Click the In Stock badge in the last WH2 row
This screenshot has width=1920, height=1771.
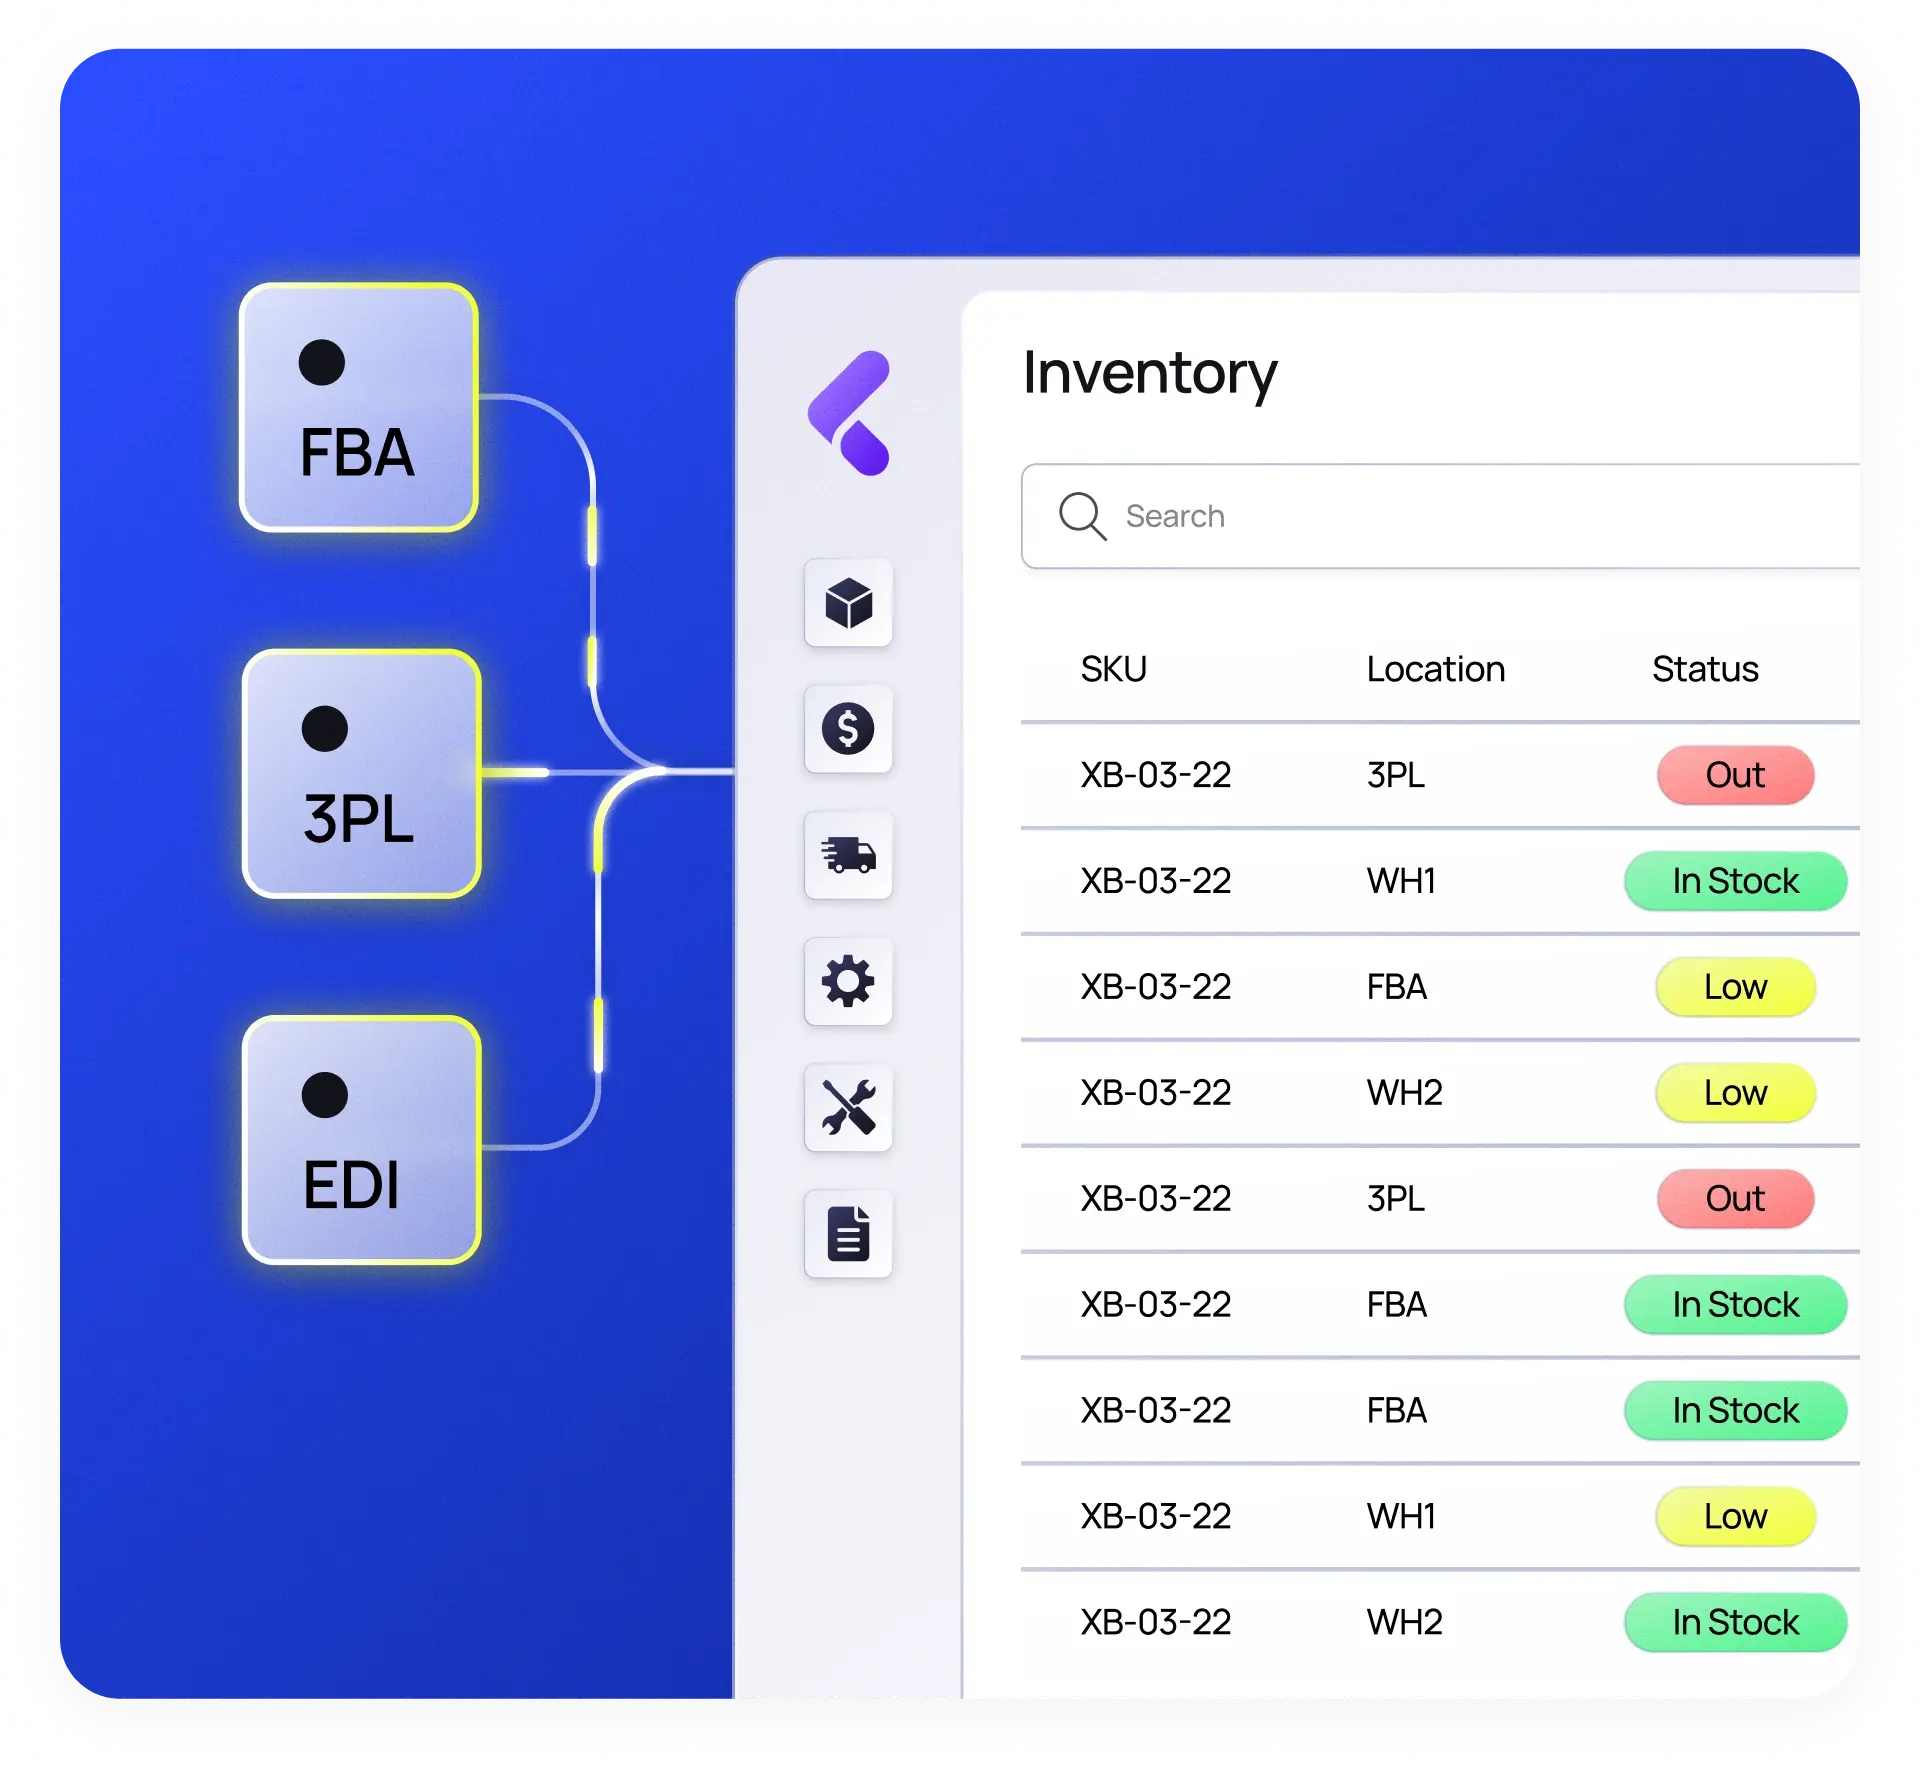click(1735, 1623)
